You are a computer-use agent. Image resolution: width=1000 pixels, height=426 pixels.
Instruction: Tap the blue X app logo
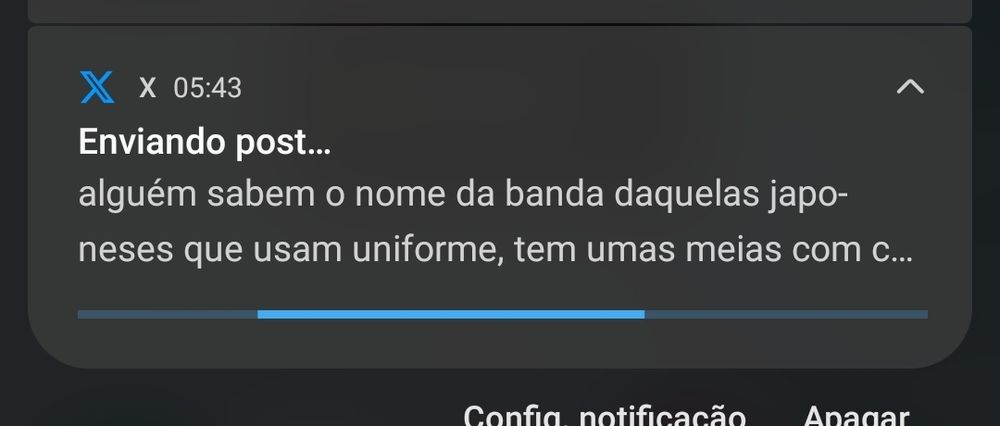tap(97, 87)
